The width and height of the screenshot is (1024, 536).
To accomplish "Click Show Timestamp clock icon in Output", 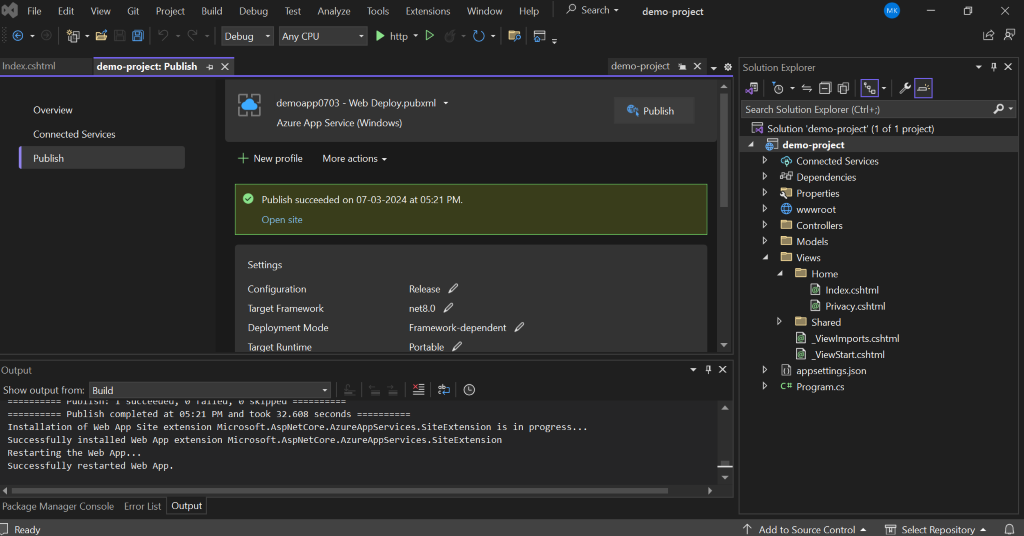I will [469, 390].
